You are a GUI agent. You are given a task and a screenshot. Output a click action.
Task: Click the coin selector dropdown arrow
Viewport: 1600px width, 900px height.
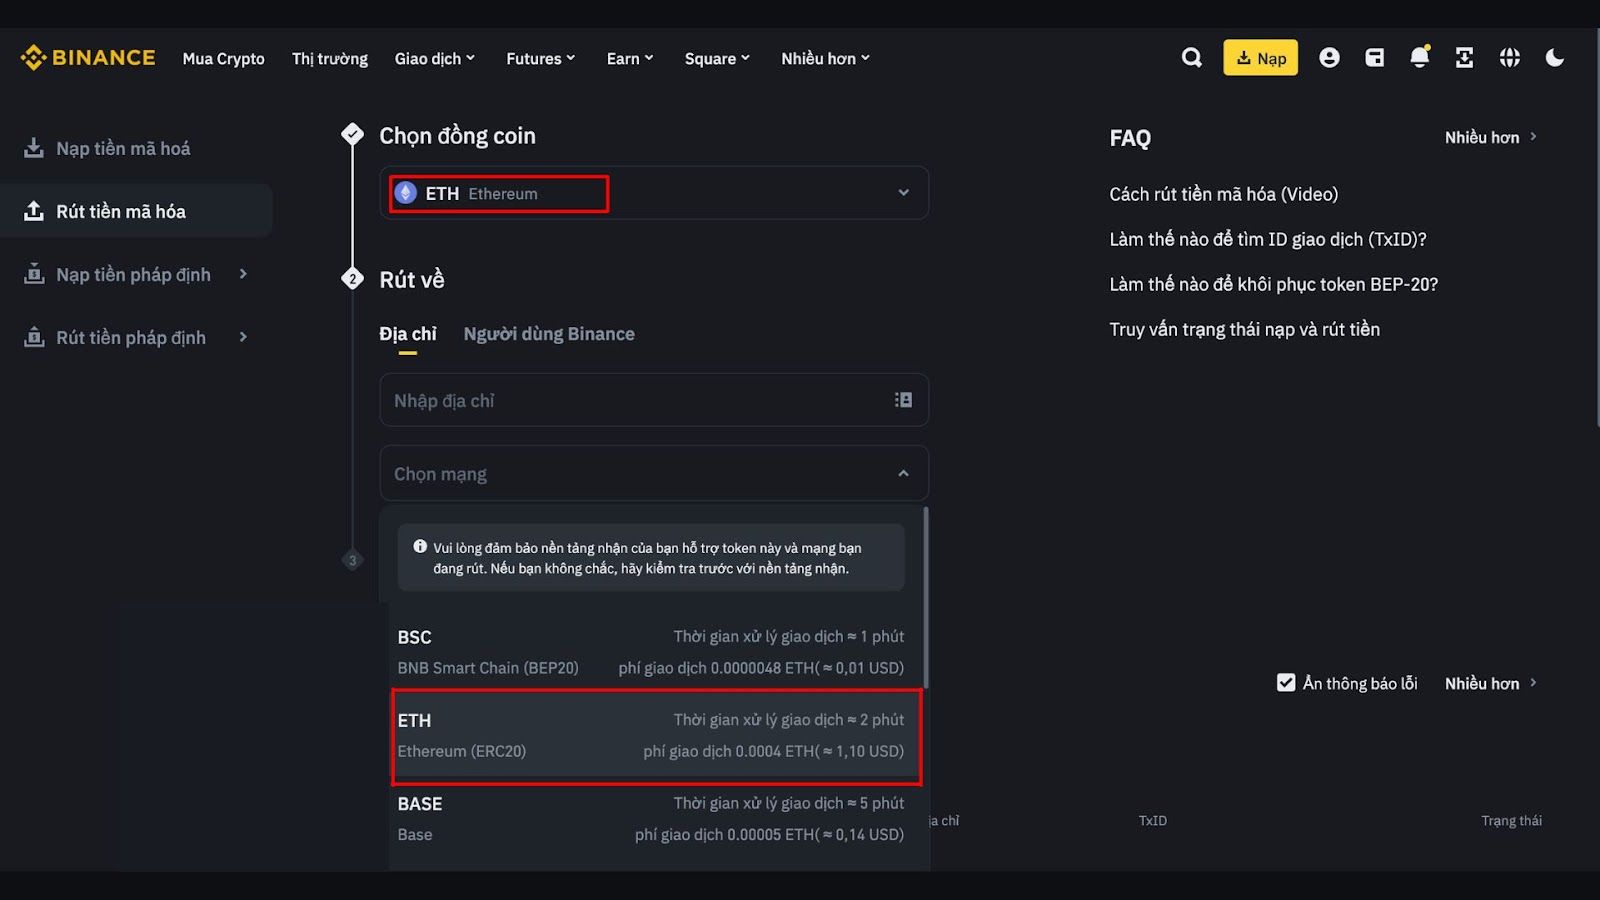(903, 193)
